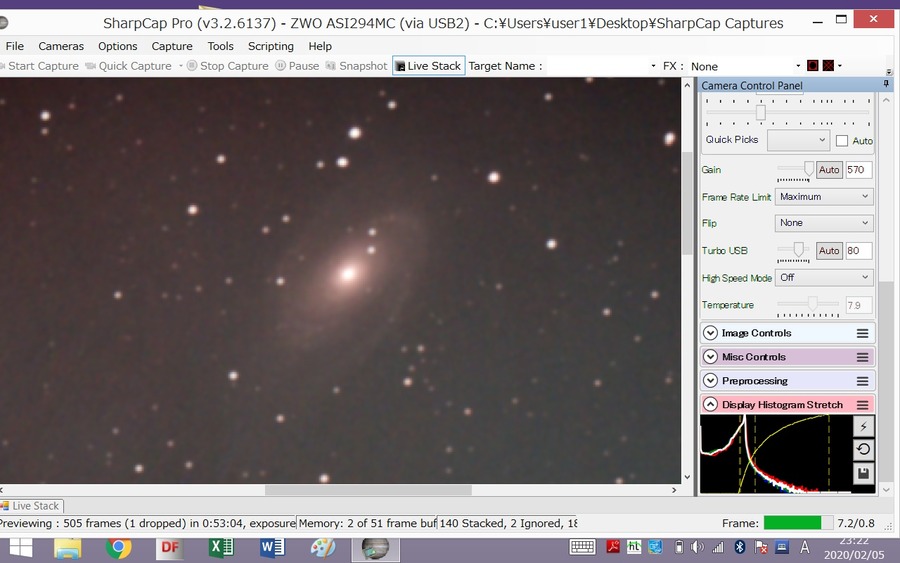Click Quick Capture button

coord(129,66)
